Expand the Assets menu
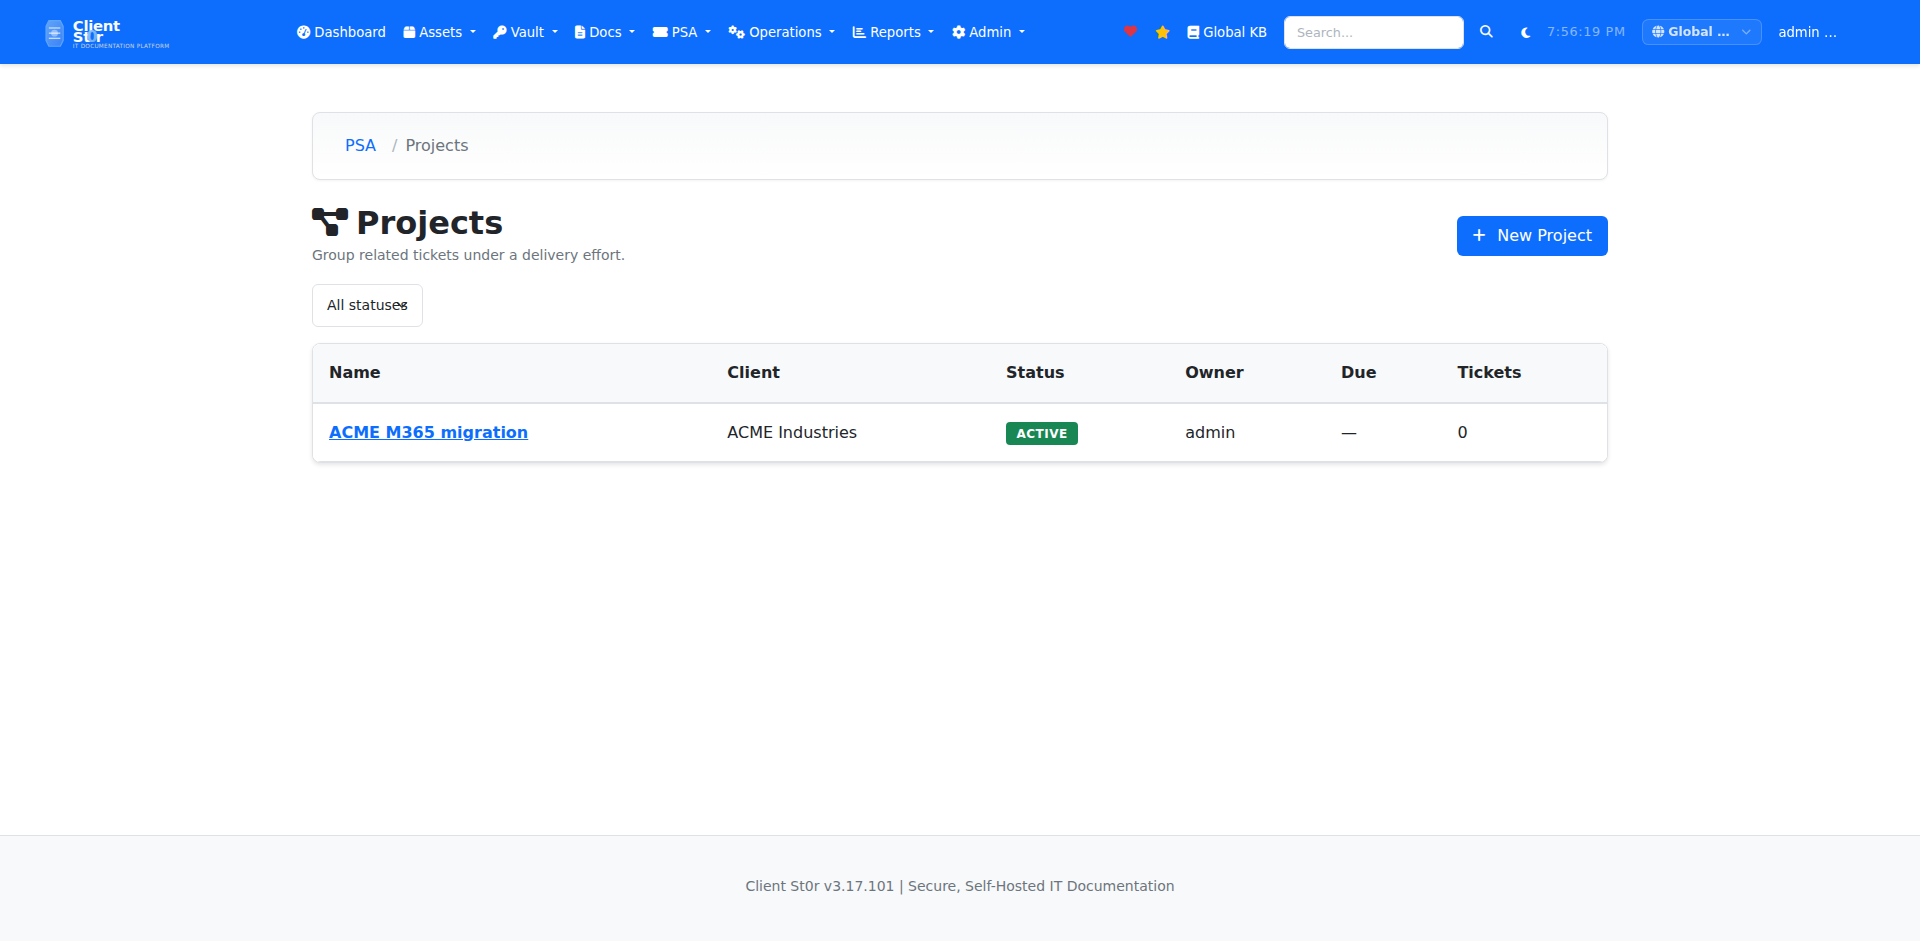 [439, 32]
